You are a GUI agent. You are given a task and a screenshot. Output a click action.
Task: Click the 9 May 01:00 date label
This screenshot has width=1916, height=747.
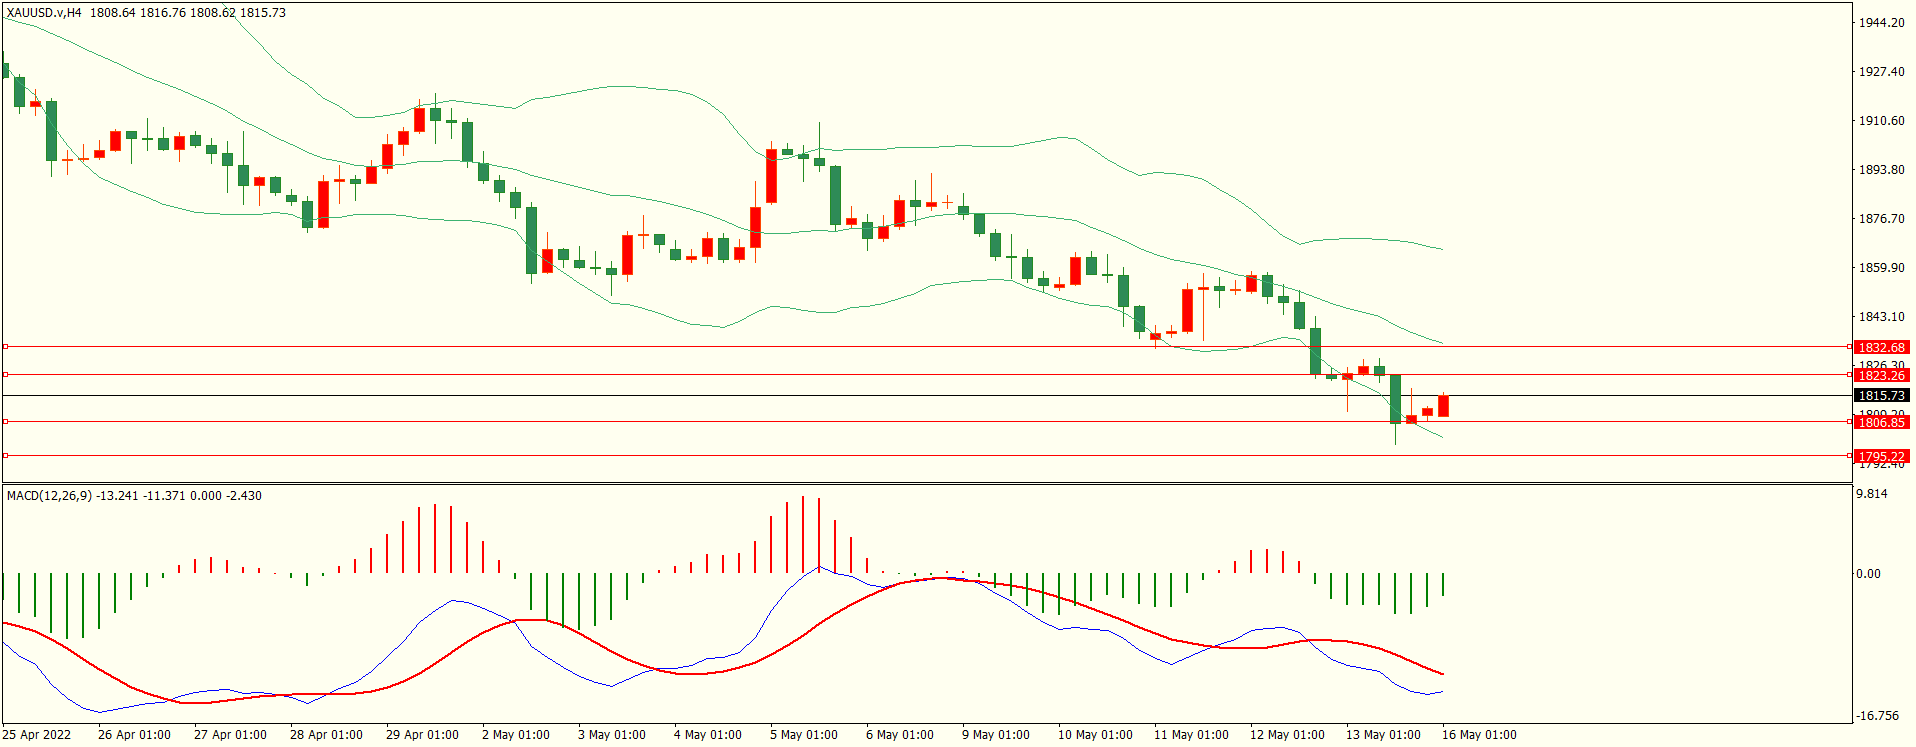[x=996, y=735]
